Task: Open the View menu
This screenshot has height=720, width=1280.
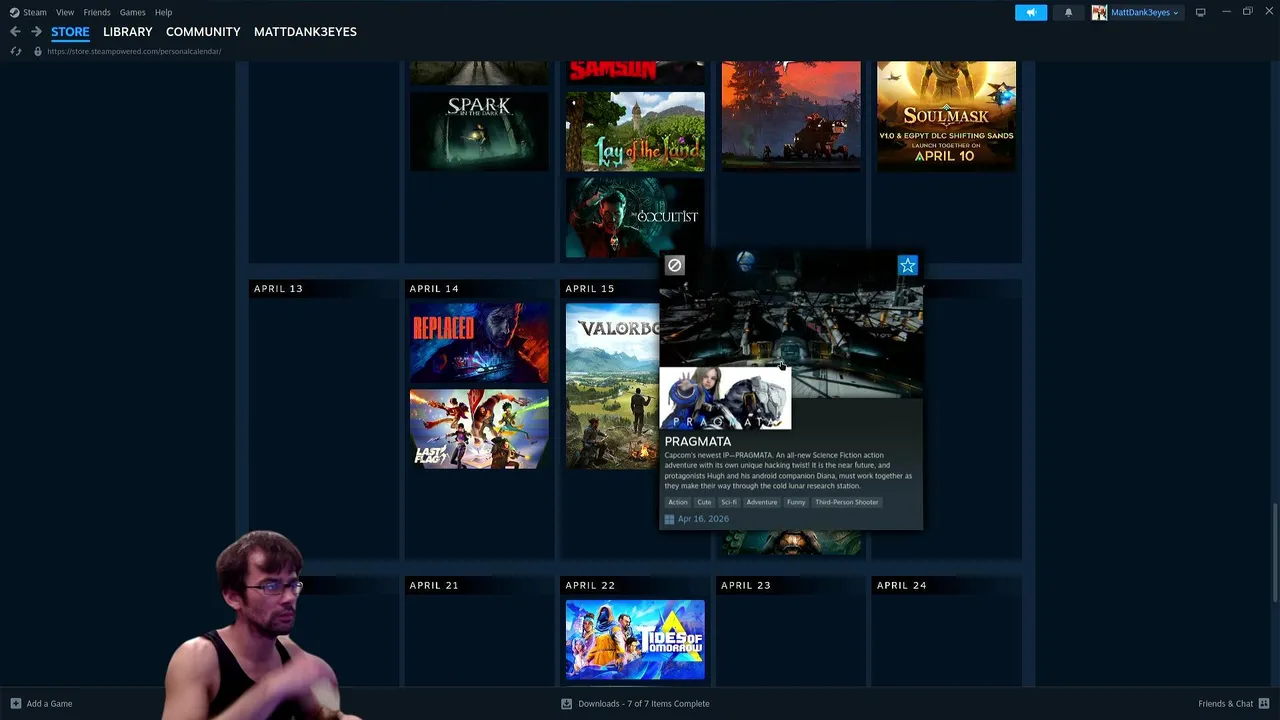Action: point(65,12)
